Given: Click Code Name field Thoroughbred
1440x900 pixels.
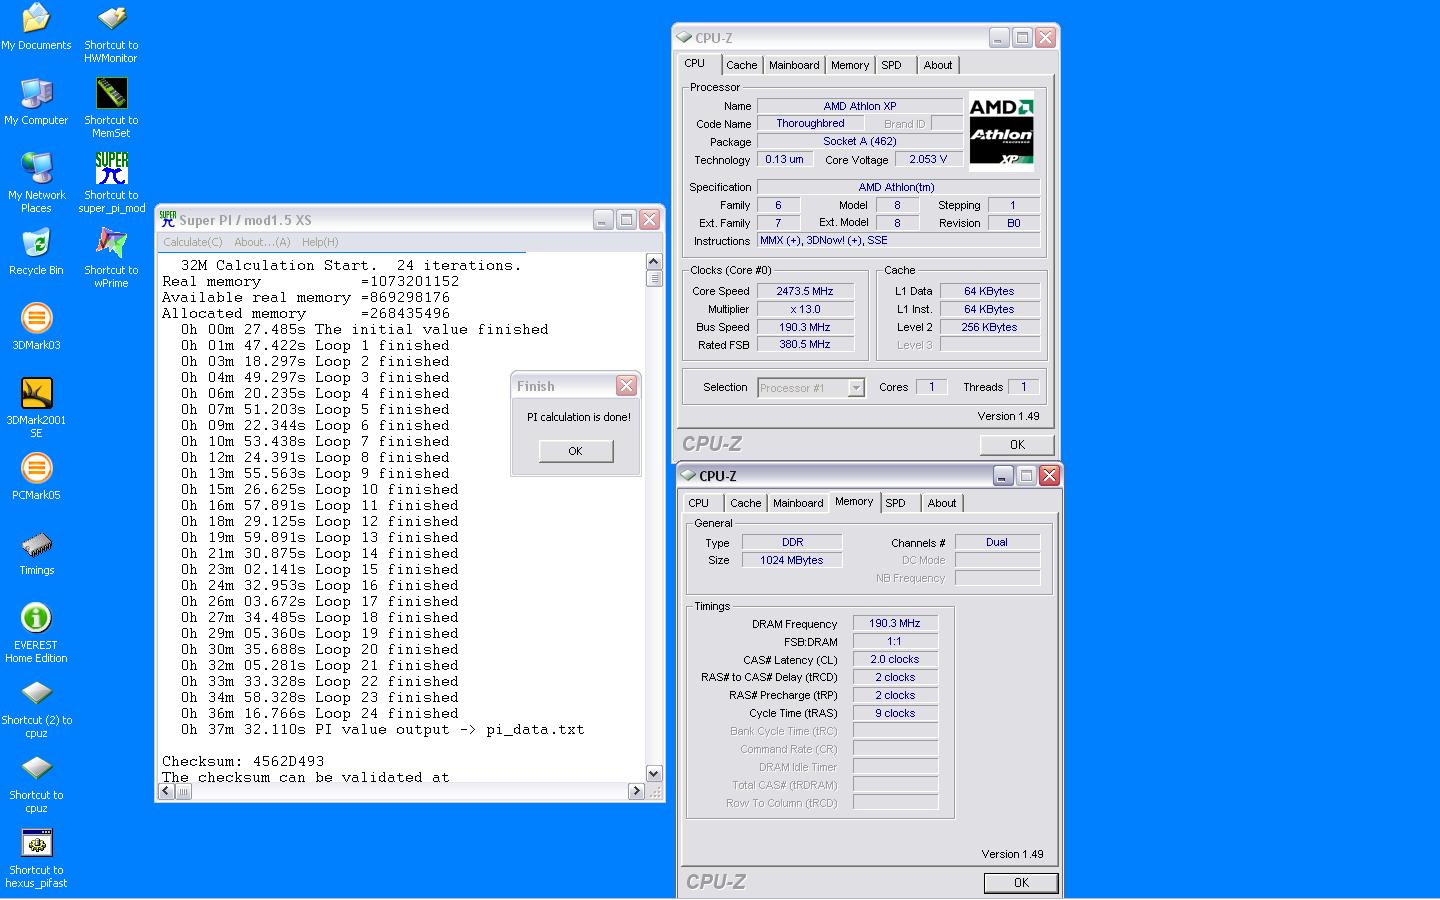Looking at the screenshot, I should click(810, 123).
